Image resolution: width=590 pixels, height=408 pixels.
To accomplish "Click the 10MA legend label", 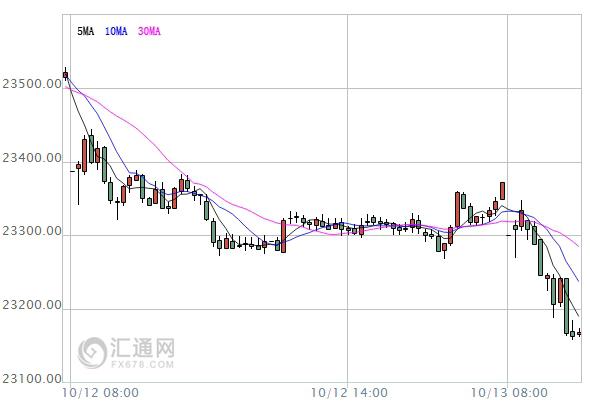I will tap(116, 31).
